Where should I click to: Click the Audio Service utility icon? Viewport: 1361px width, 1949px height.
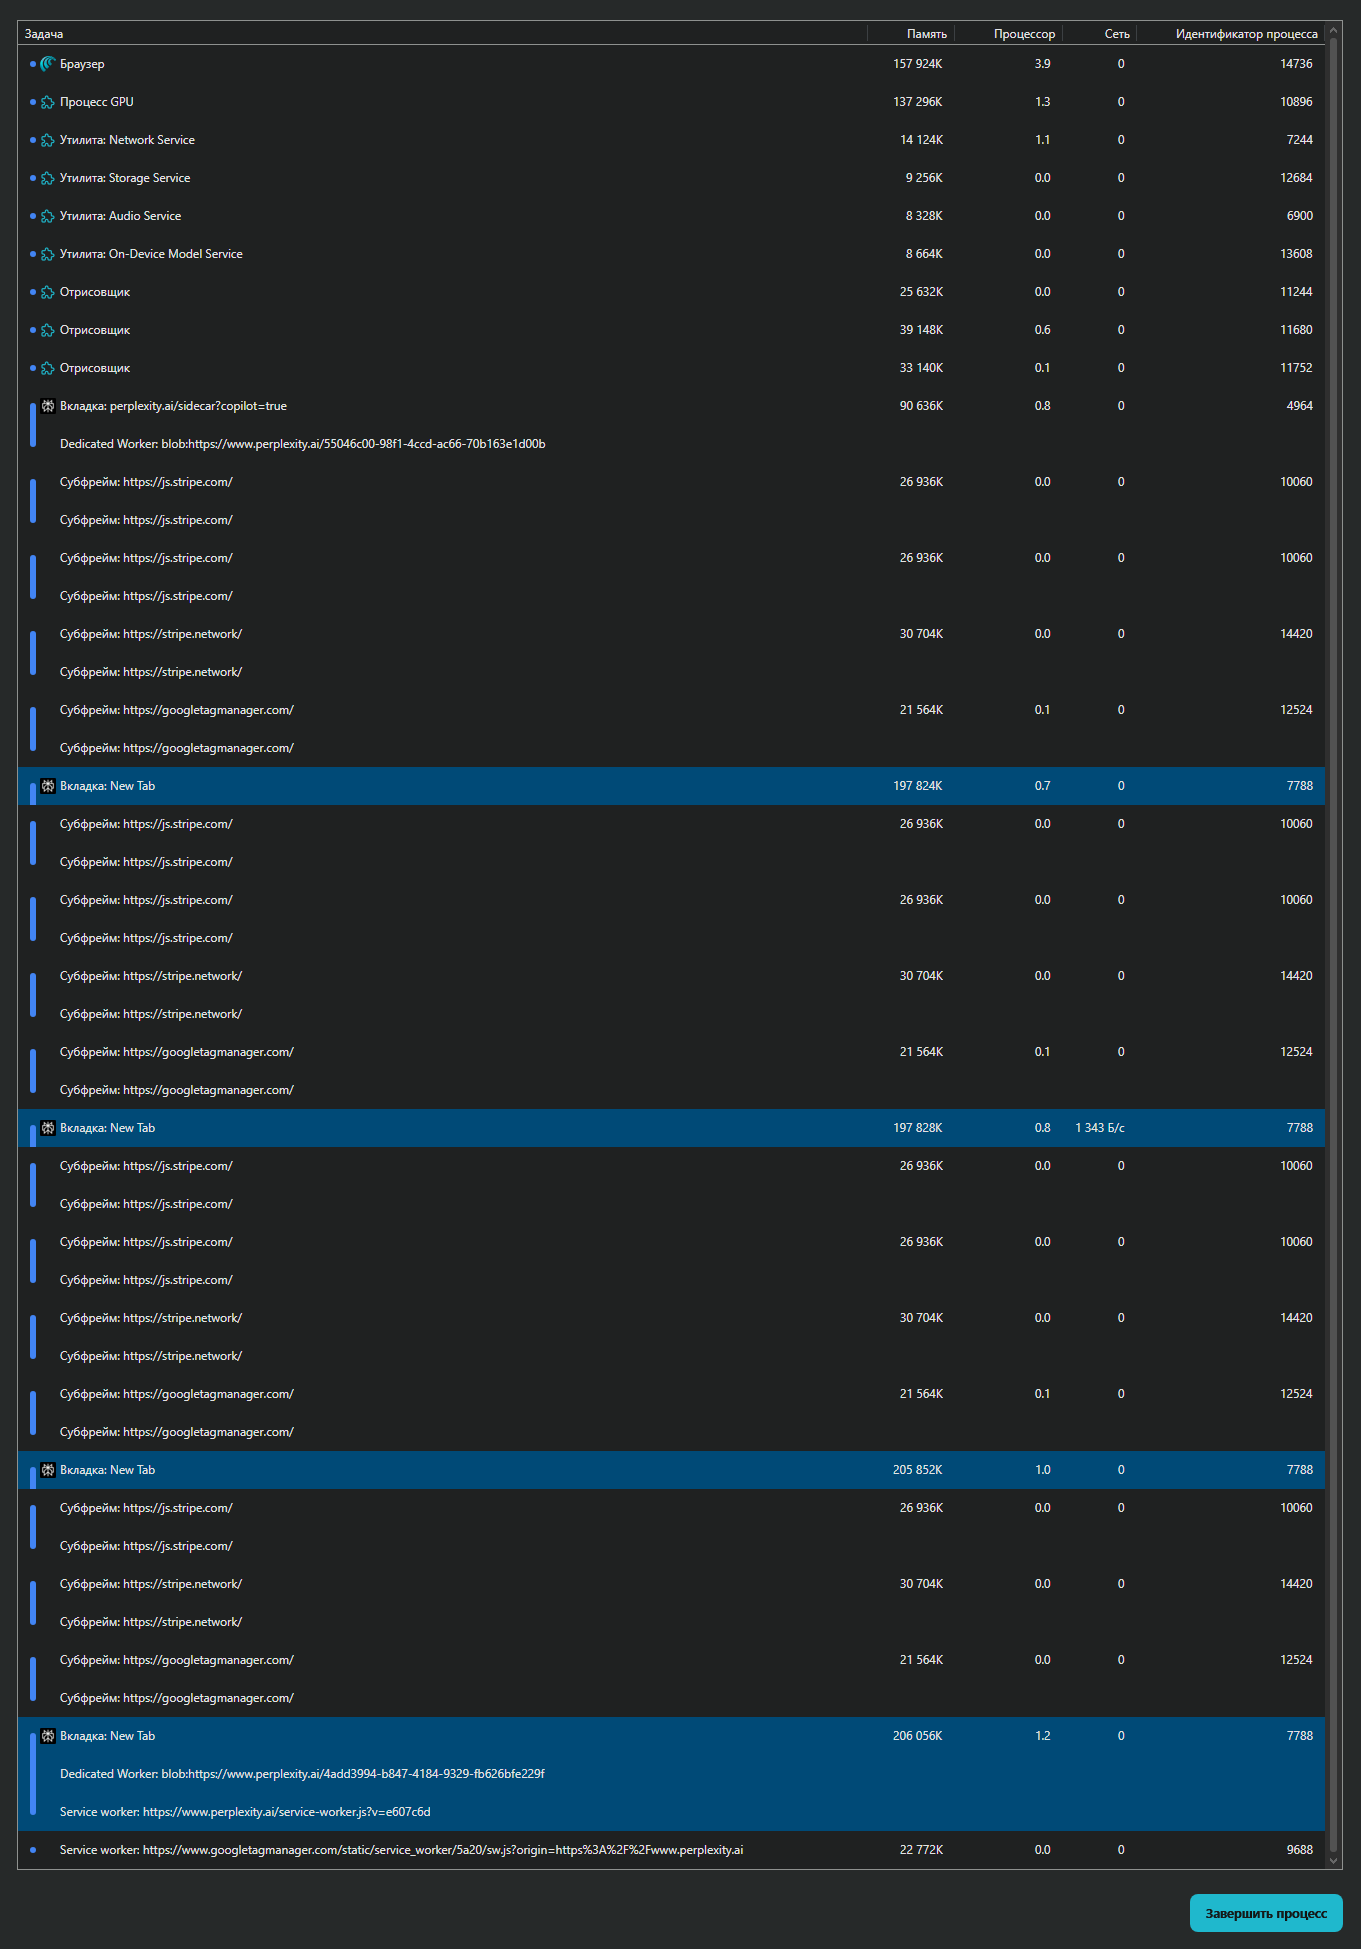47,216
